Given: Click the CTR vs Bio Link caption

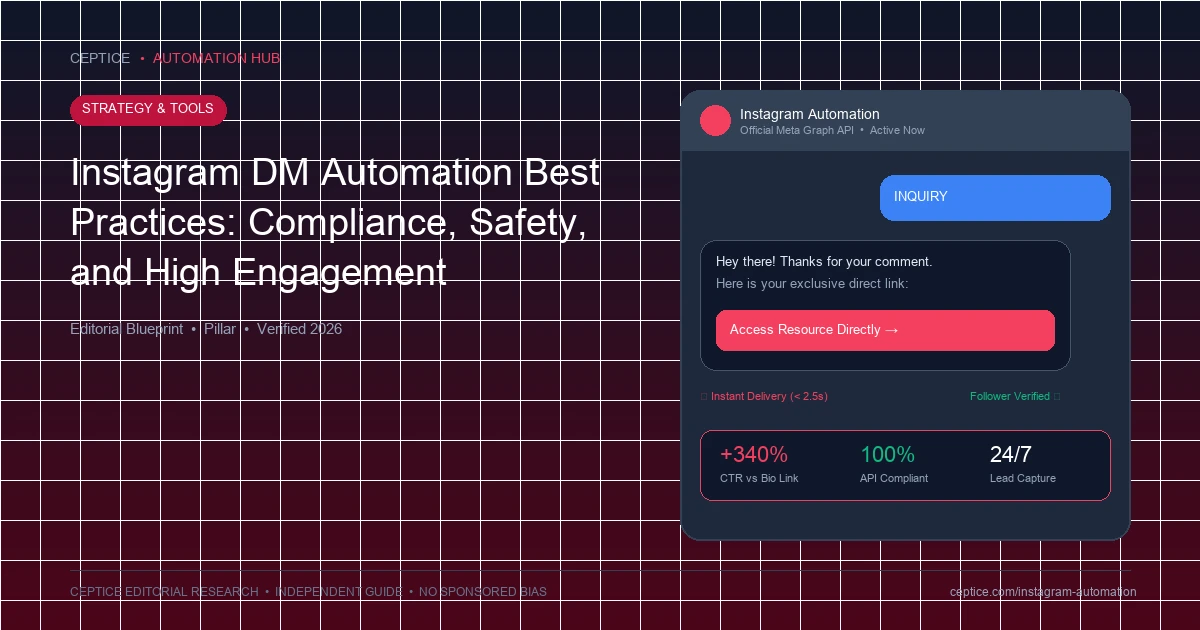Looking at the screenshot, I should [759, 479].
